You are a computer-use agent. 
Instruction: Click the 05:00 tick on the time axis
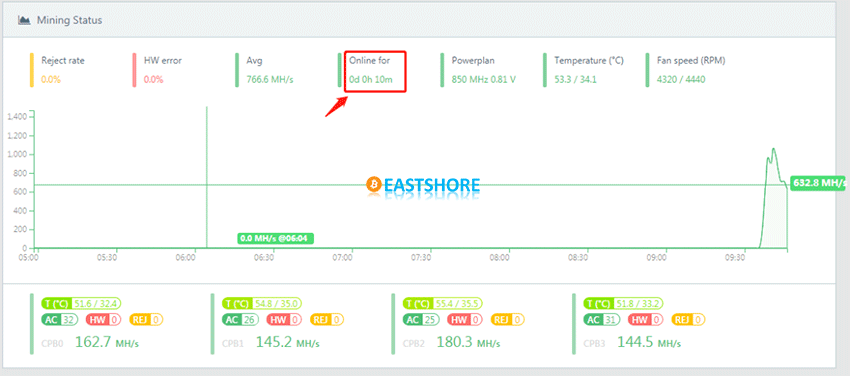[x=28, y=258]
